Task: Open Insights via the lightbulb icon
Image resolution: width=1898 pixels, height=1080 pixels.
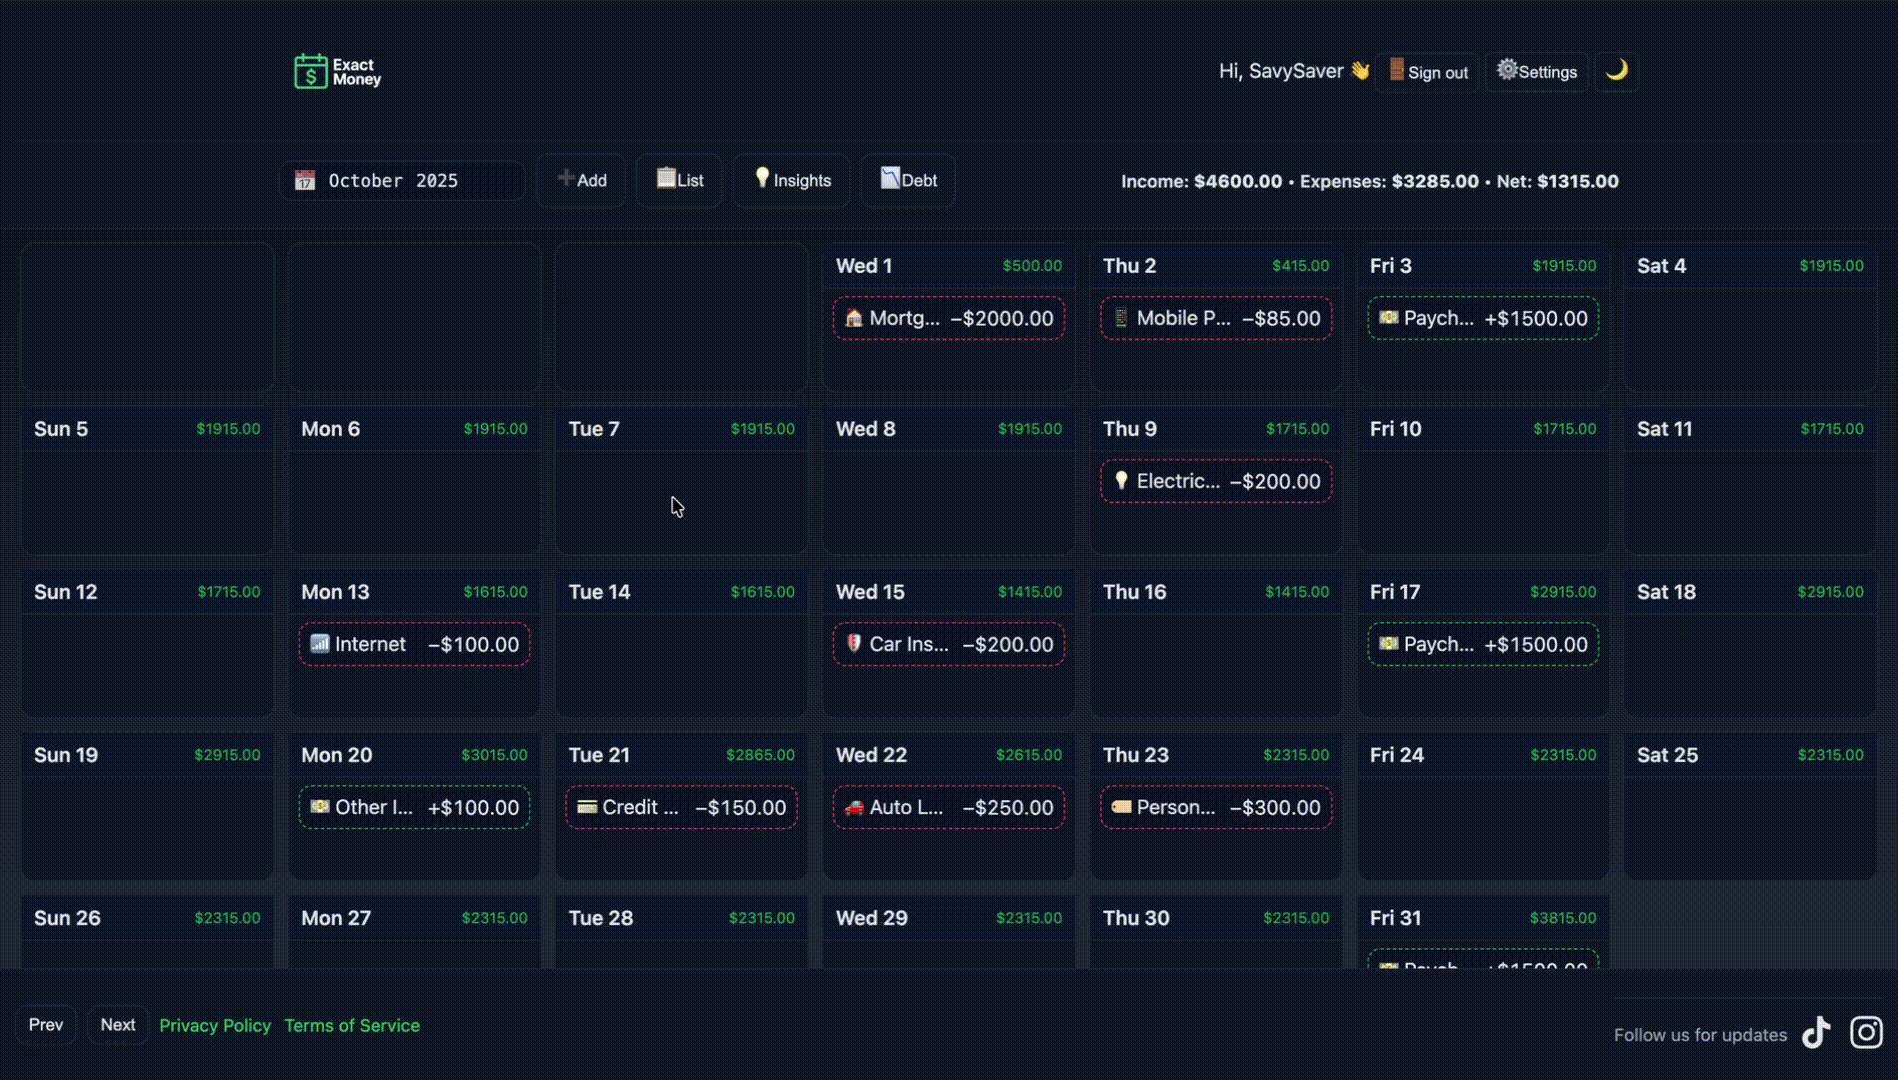Action: (791, 181)
